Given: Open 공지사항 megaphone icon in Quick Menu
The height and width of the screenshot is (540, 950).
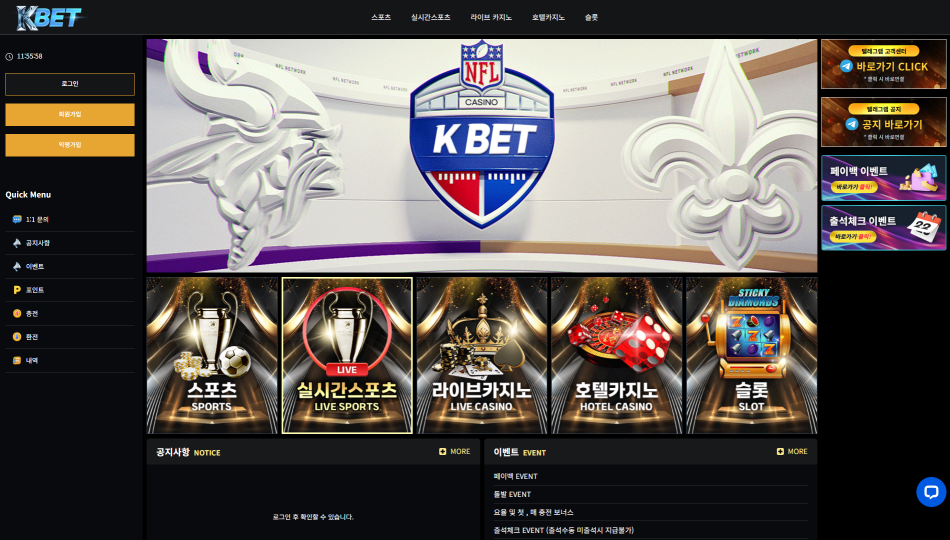Looking at the screenshot, I should coord(17,243).
